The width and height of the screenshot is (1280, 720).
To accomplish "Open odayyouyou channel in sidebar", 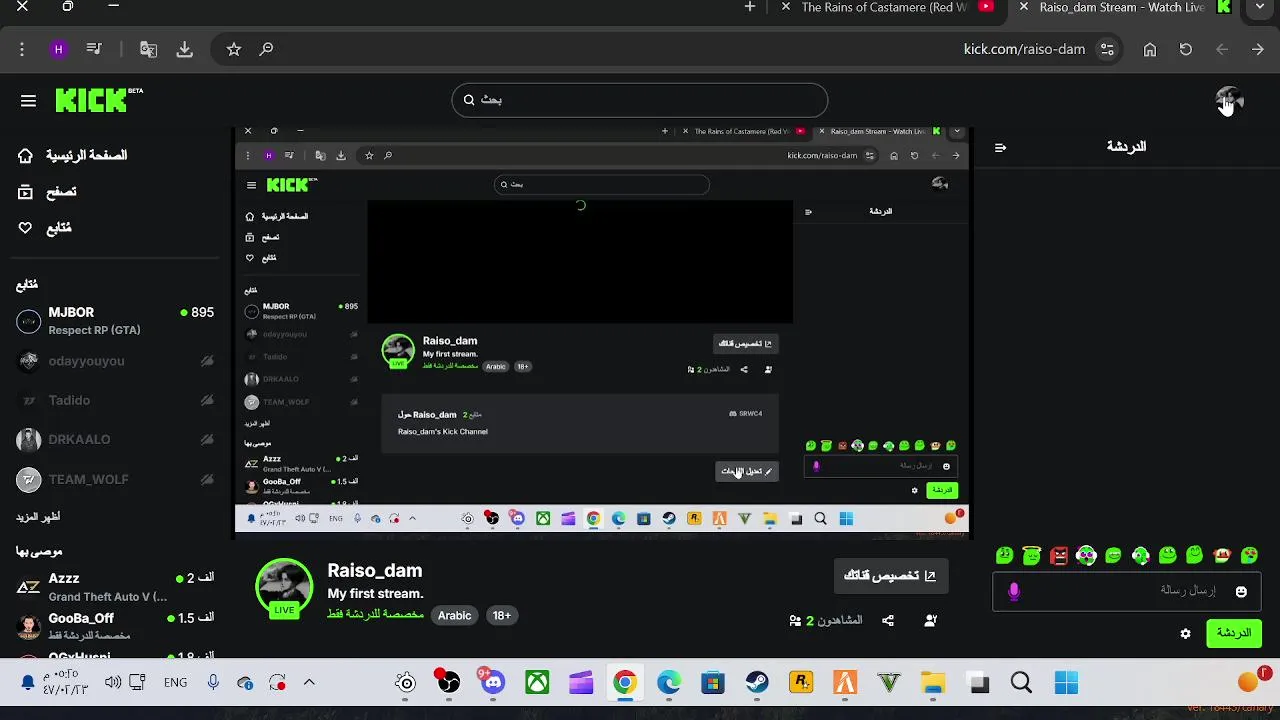I will [116, 361].
